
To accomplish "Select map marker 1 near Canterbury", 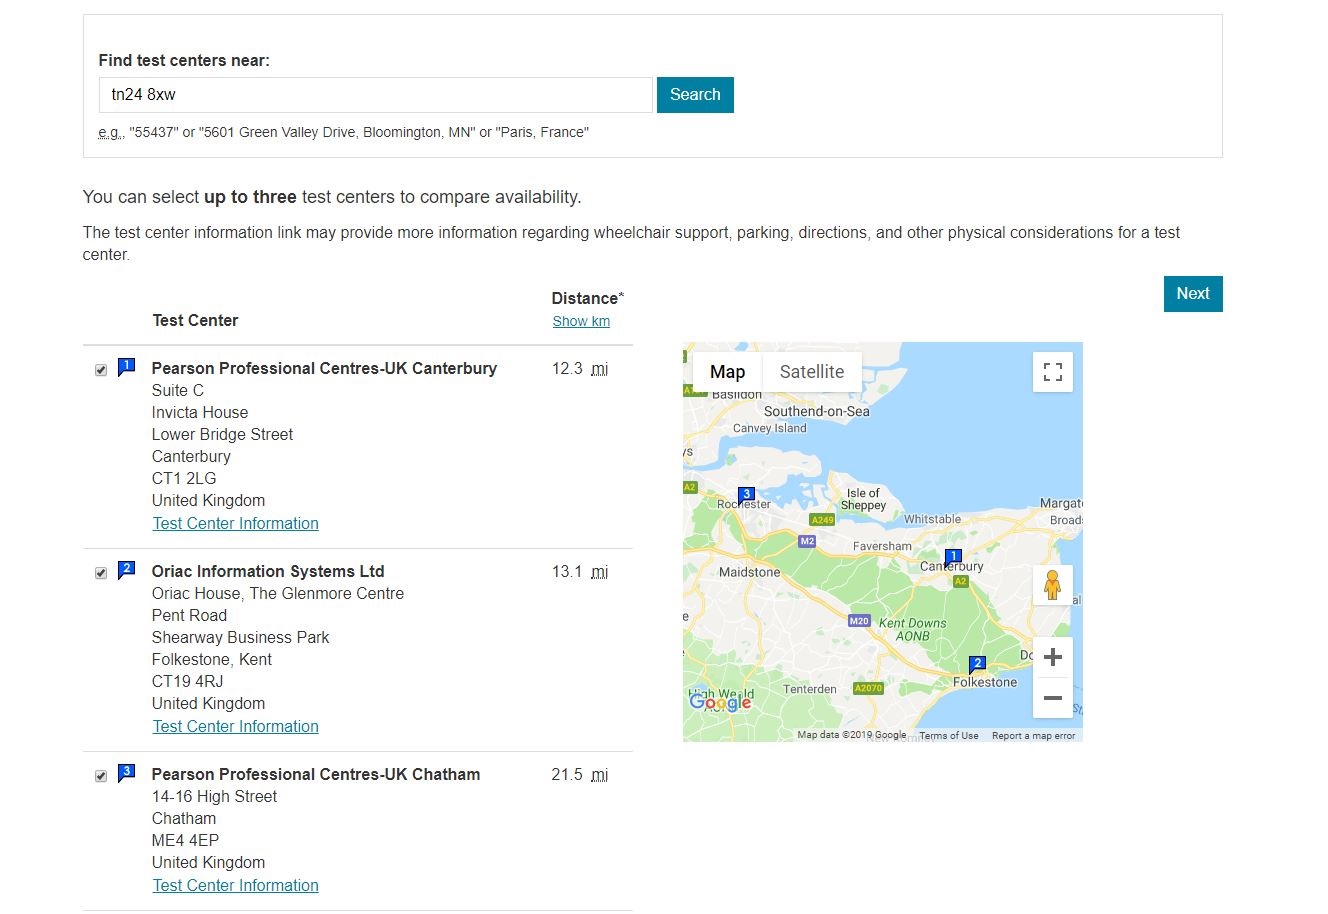I will click(x=952, y=554).
